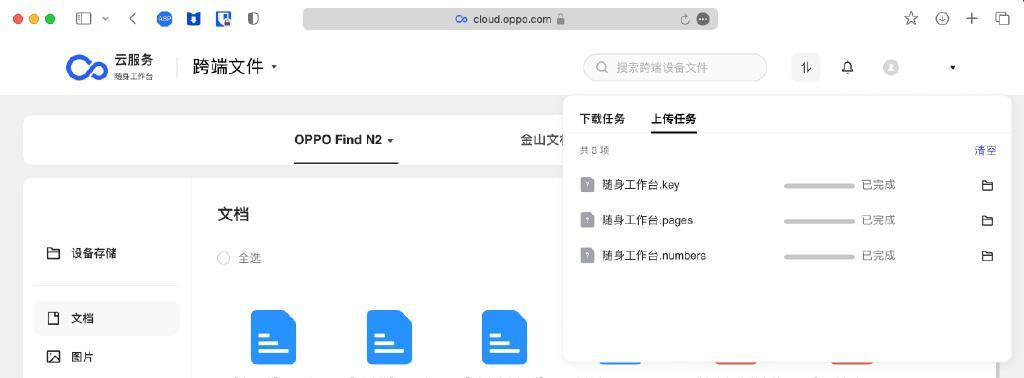Open the address bar more options ellipsis
This screenshot has width=1024, height=378.
703,20
